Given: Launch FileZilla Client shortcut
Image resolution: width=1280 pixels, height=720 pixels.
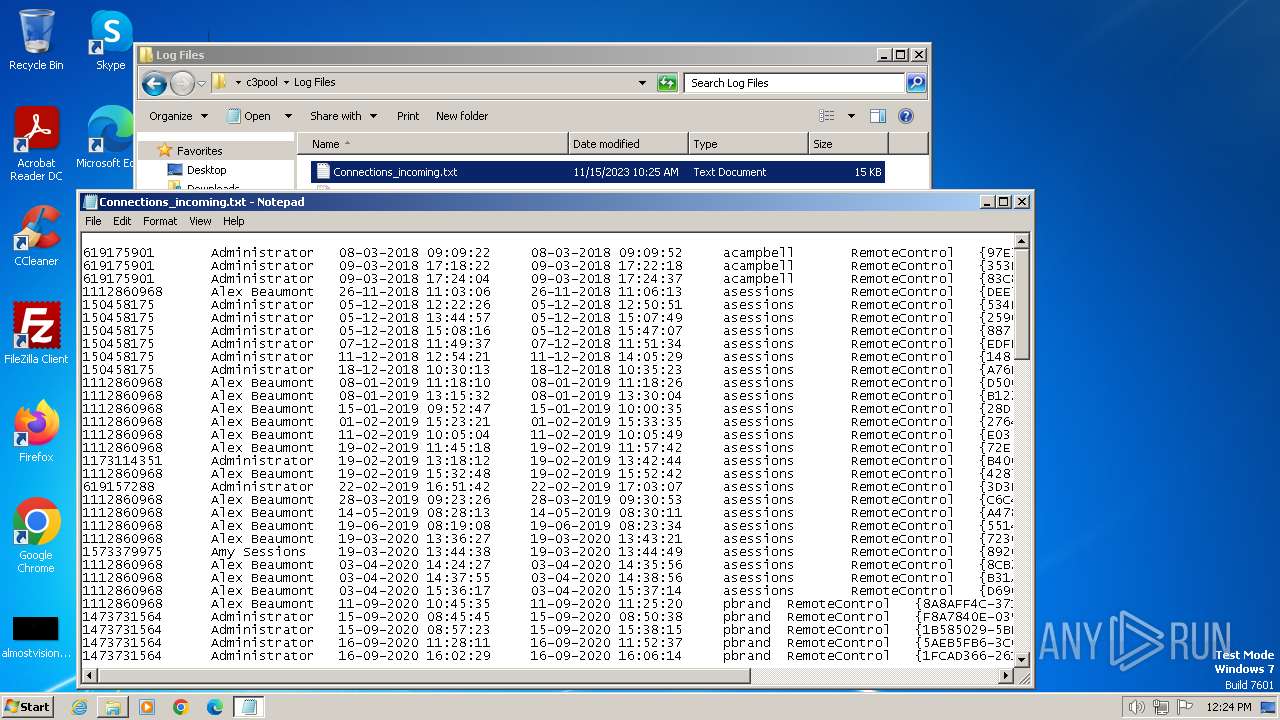Looking at the screenshot, I should coord(36,334).
